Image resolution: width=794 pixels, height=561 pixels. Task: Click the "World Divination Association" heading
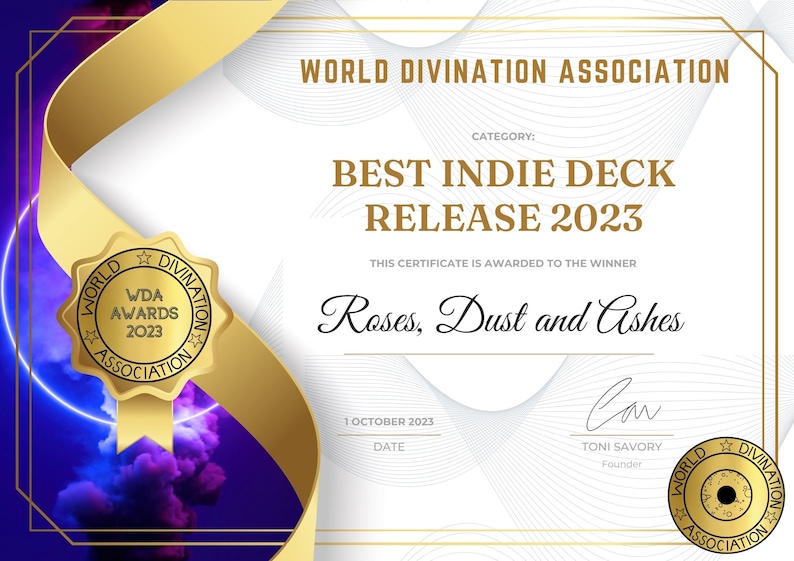point(514,71)
